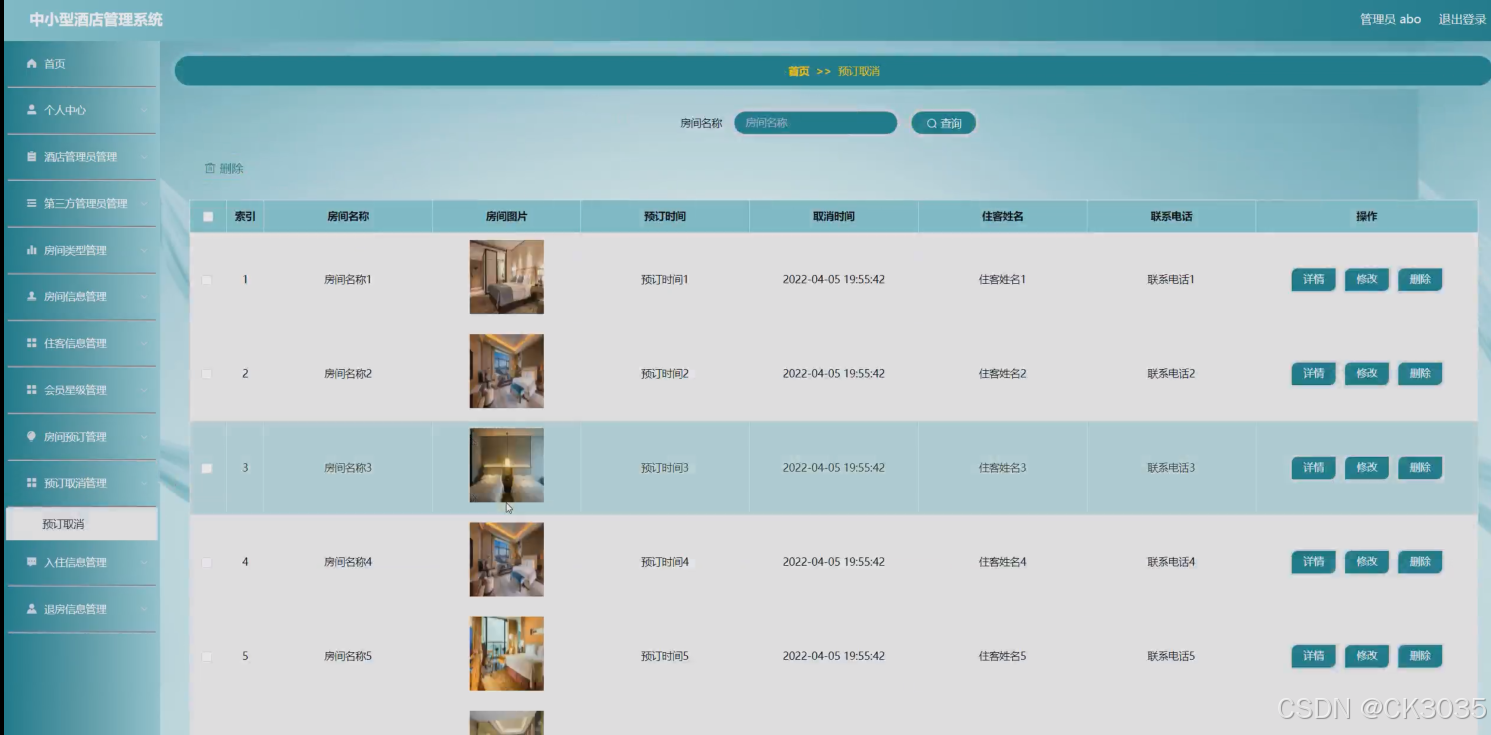Click the pin icon beside 房间预订管理
The height and width of the screenshot is (735, 1491).
tap(31, 436)
